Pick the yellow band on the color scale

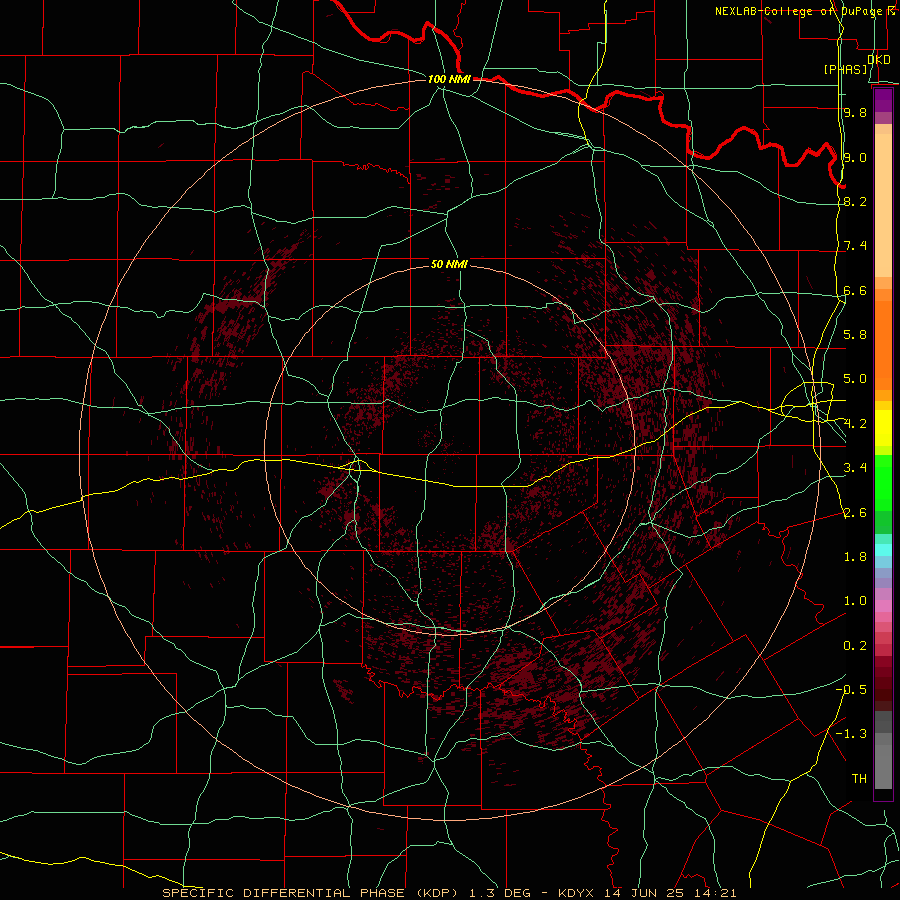point(883,428)
